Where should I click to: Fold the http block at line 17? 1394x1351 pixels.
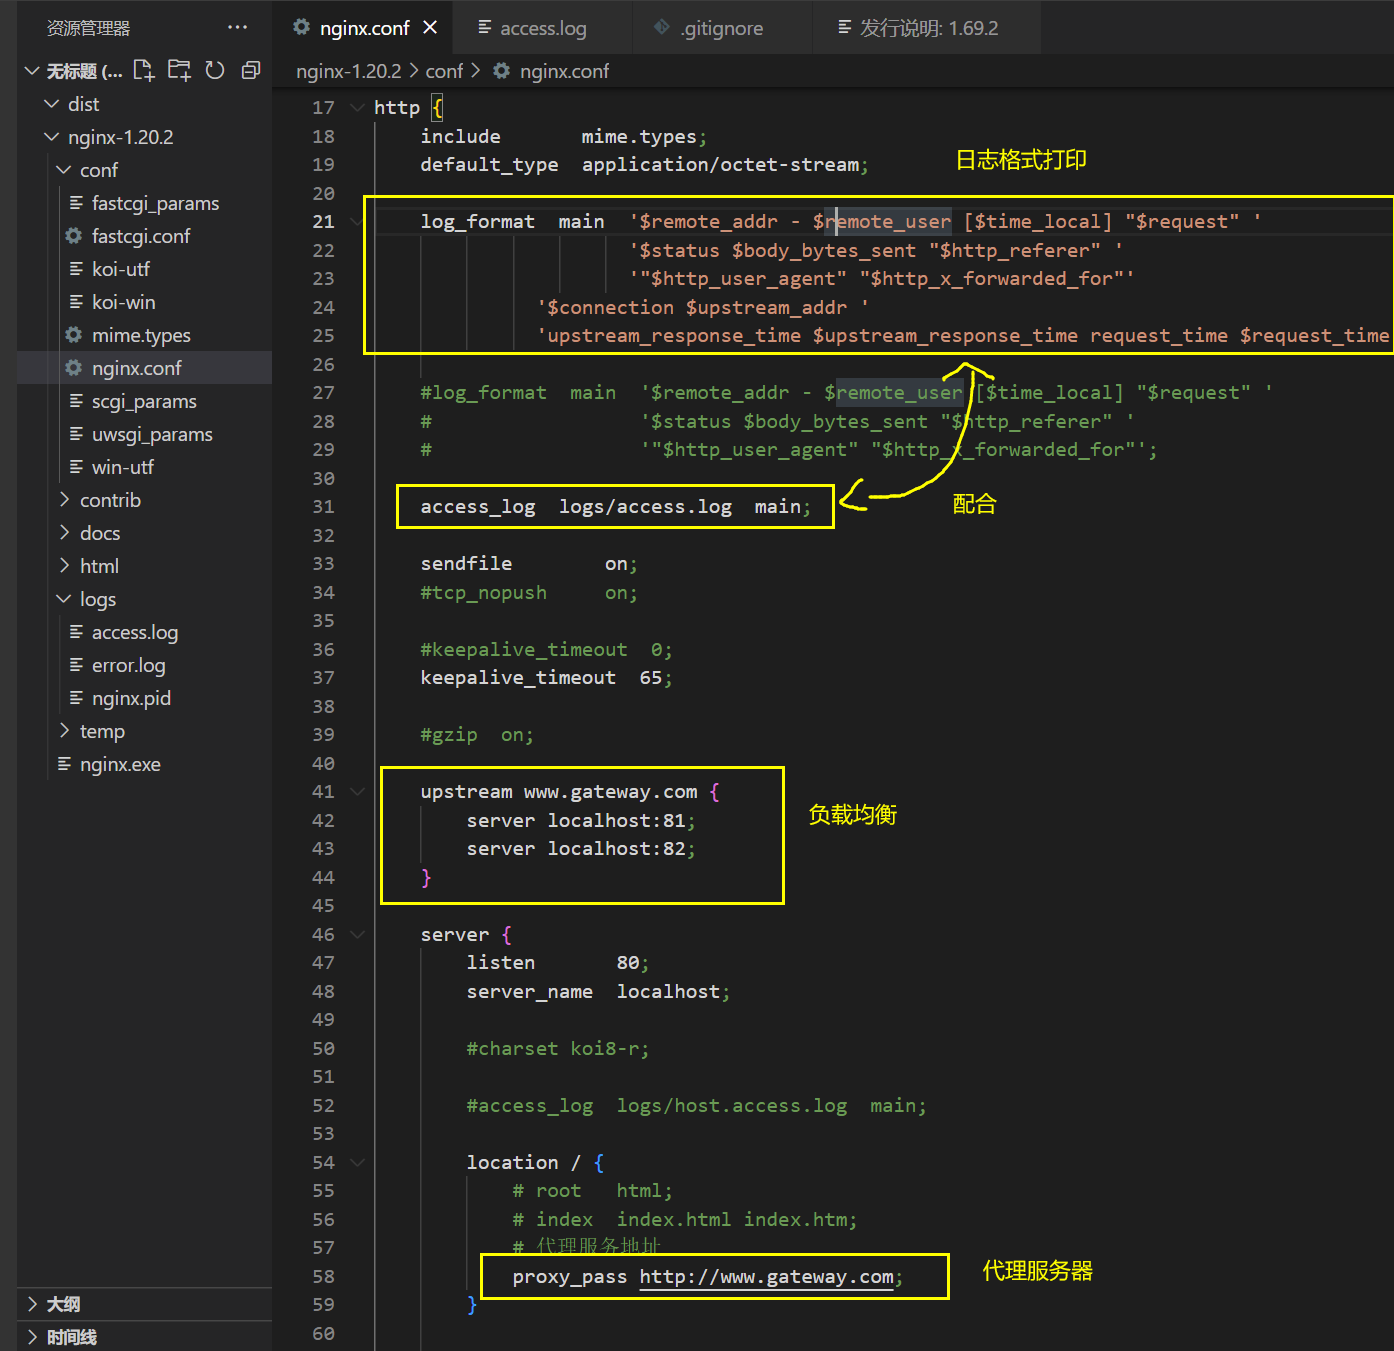(x=357, y=107)
